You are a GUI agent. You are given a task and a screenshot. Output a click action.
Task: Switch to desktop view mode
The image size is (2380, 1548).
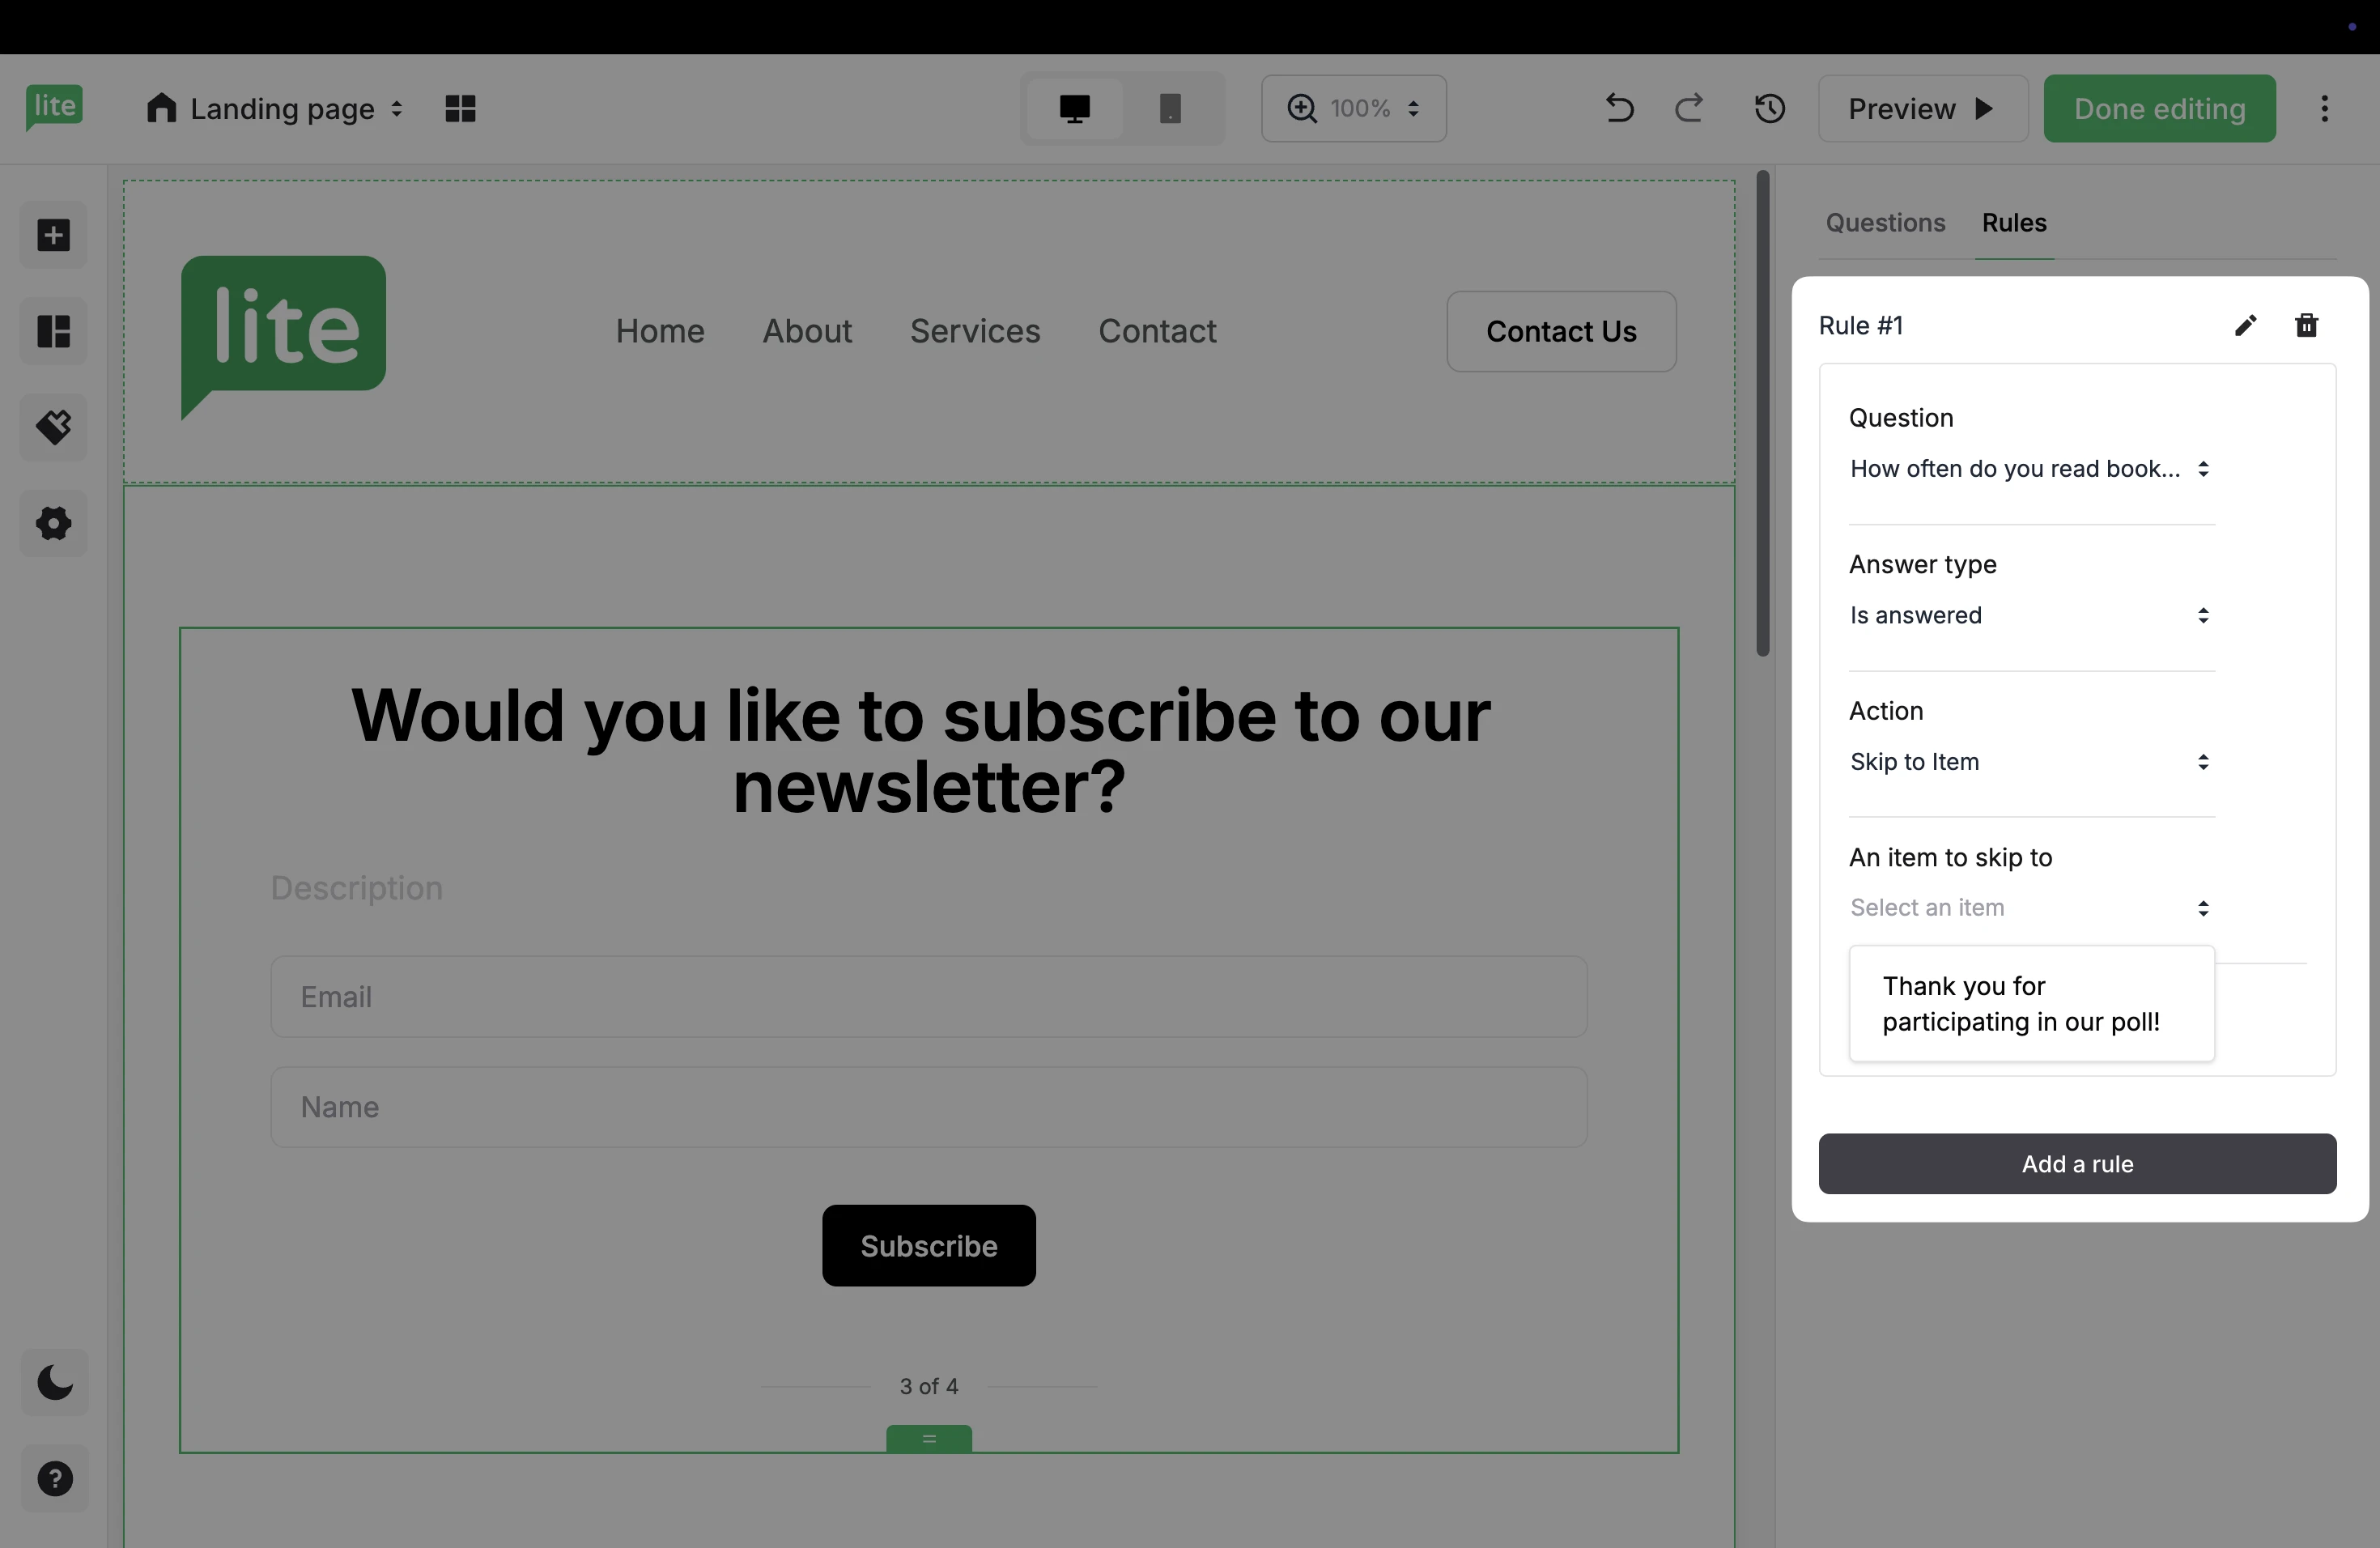click(x=1074, y=108)
